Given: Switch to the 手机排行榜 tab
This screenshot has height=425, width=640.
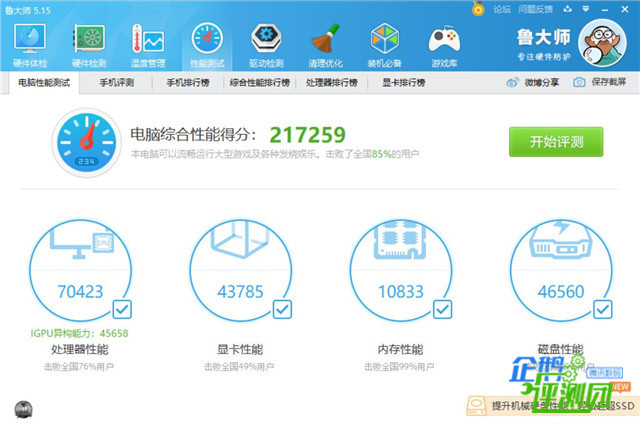Looking at the screenshot, I should click(188, 83).
